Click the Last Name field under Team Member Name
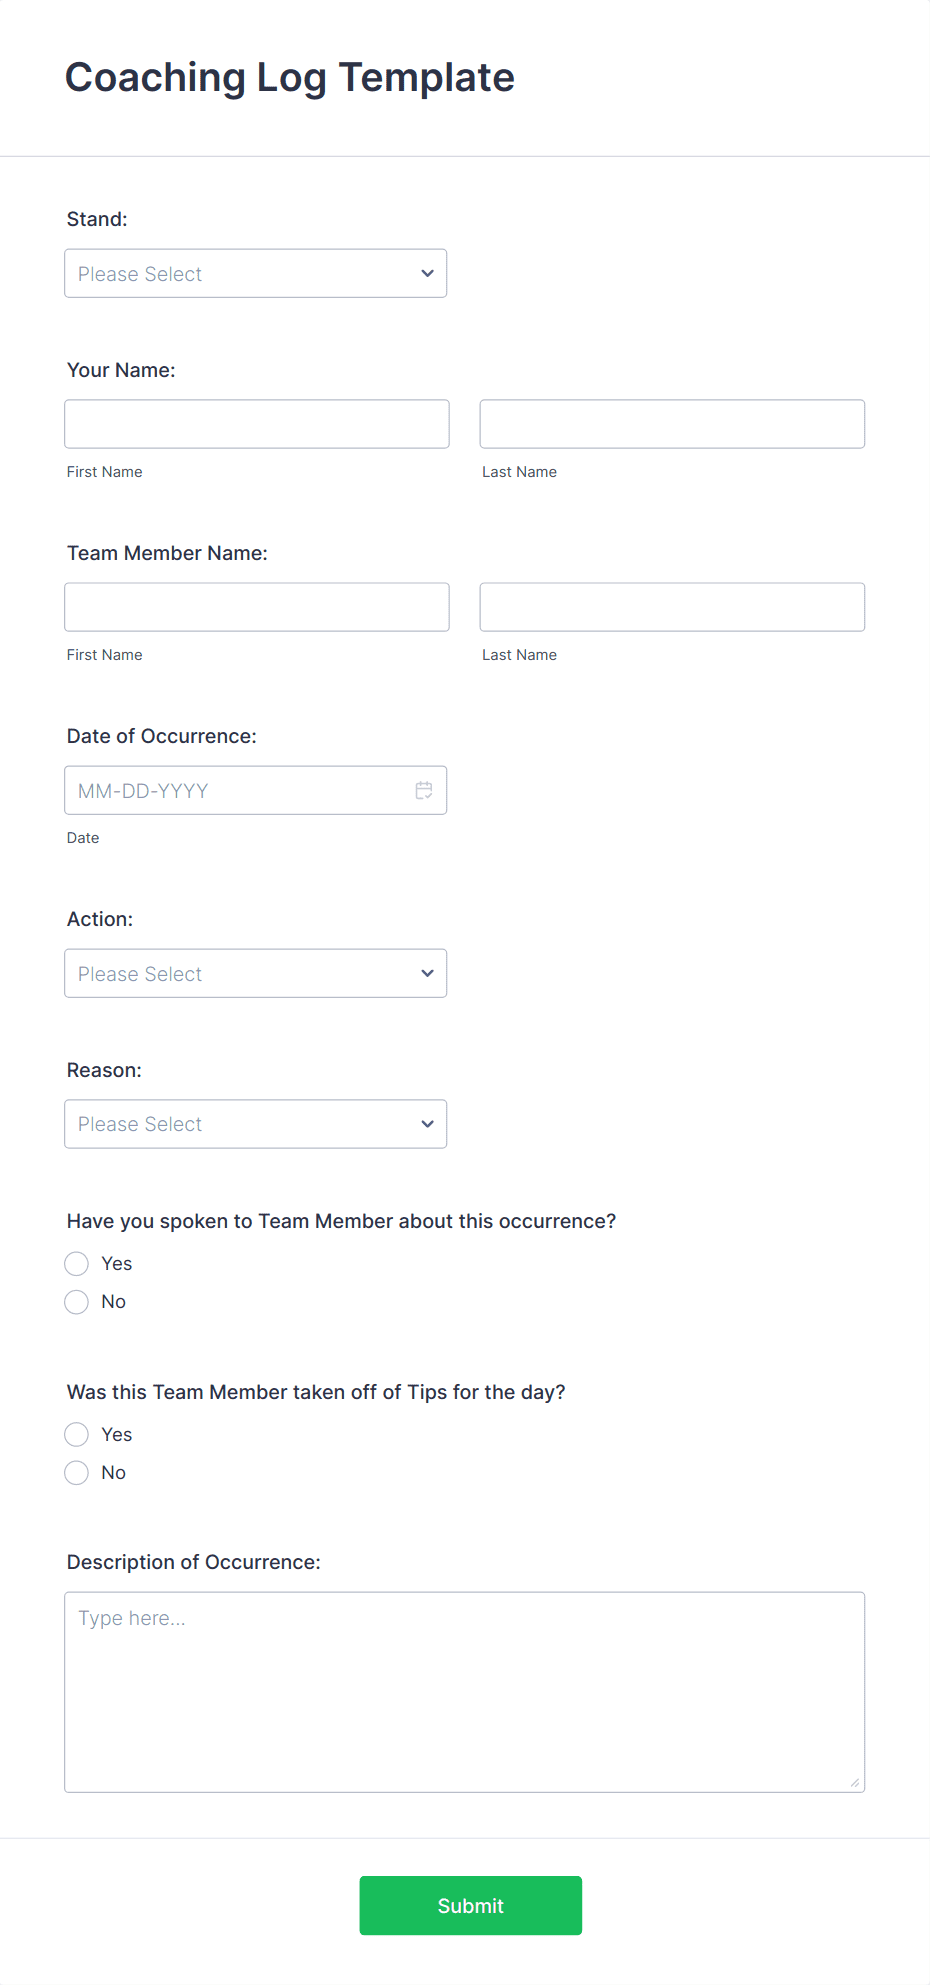The image size is (930, 1985). click(x=671, y=606)
